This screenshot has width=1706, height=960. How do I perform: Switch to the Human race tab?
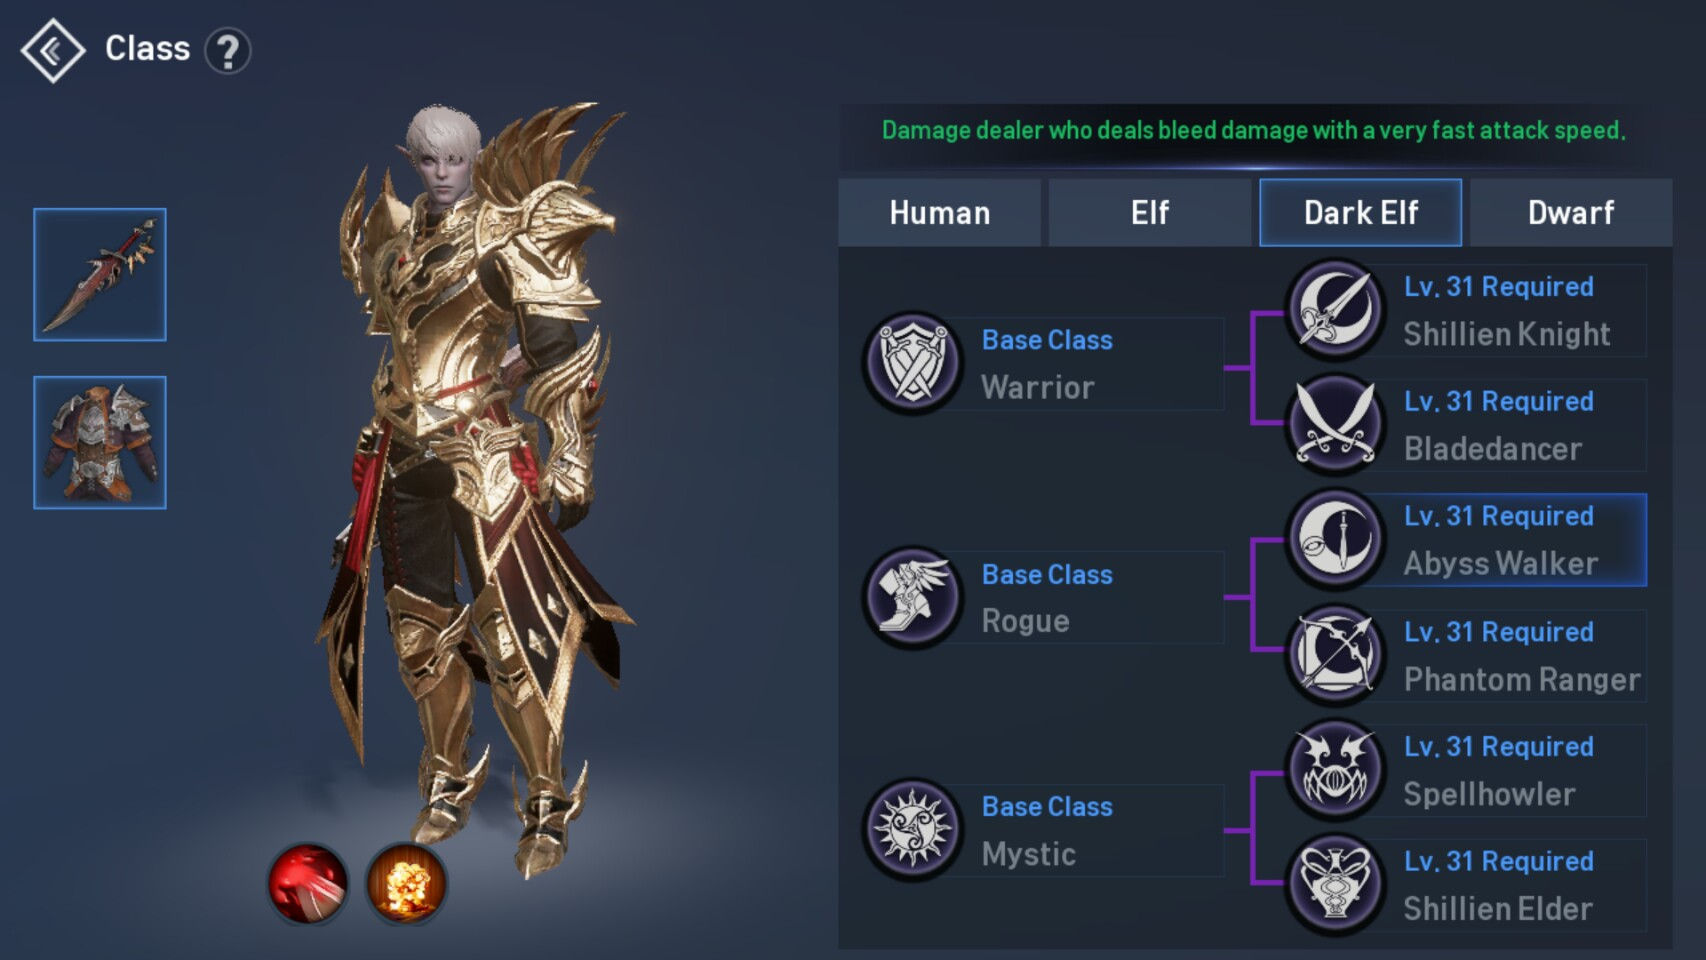pyautogui.click(x=939, y=213)
